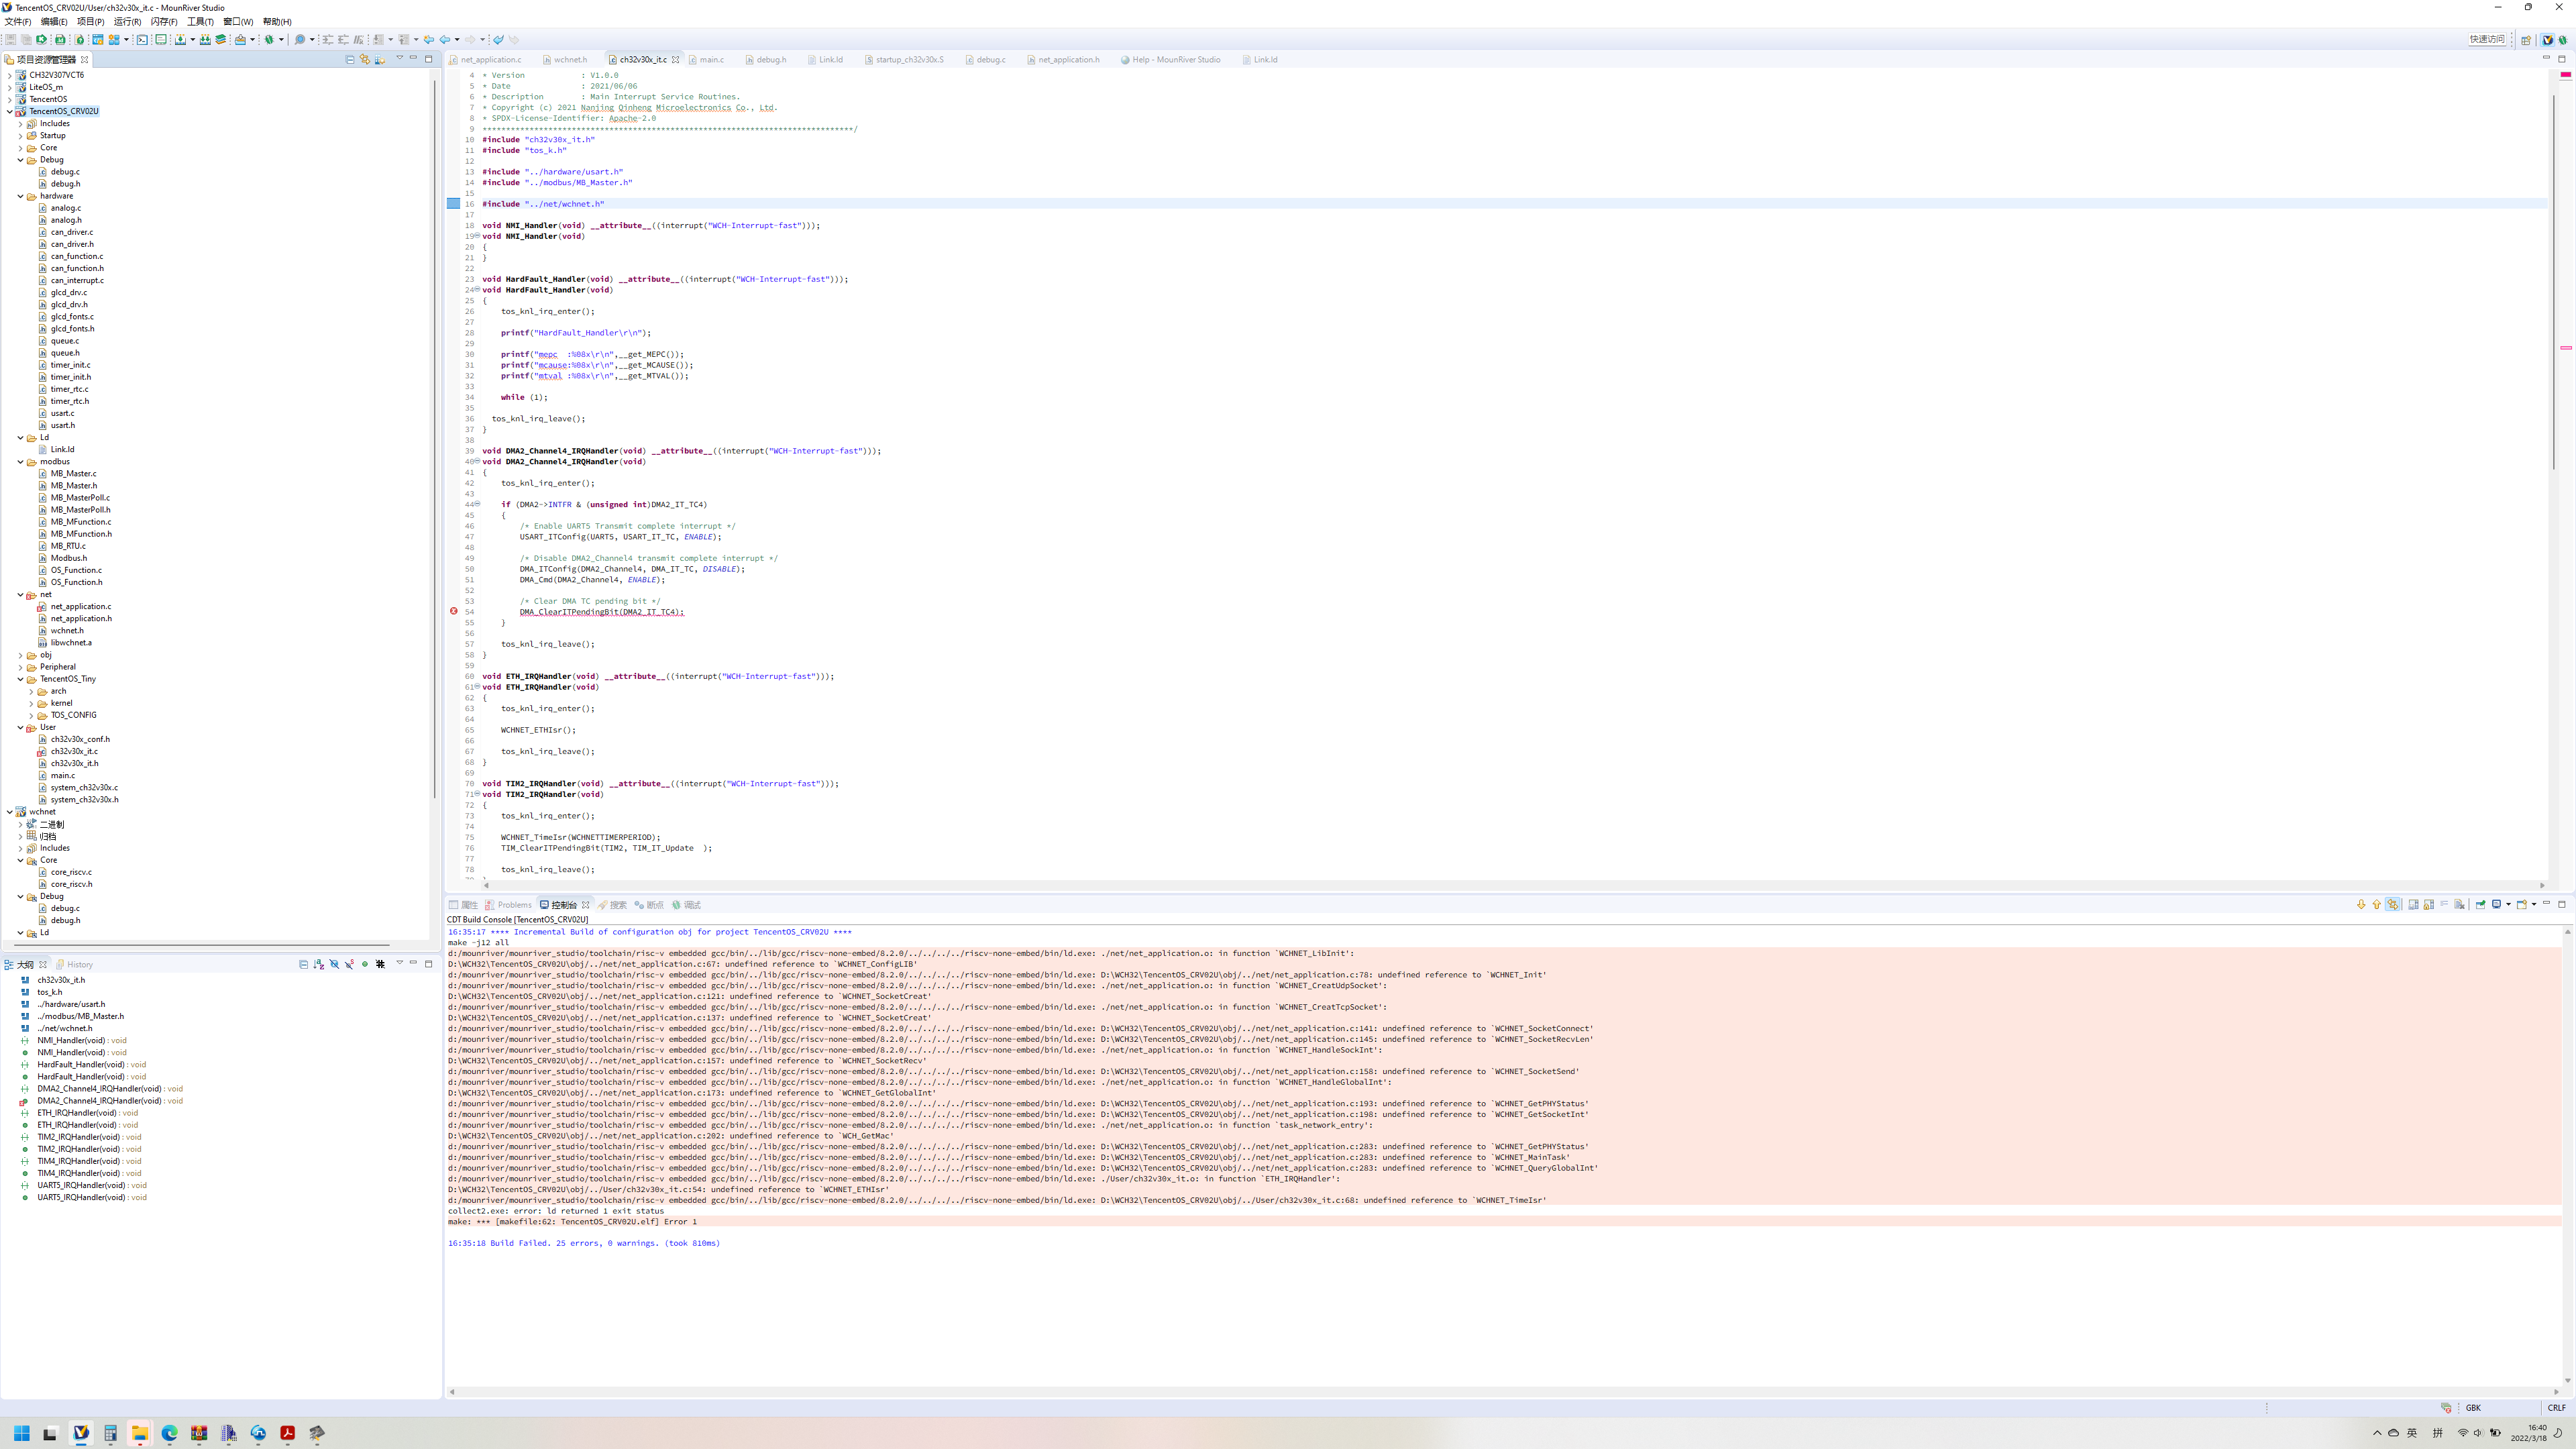Click the Windows Start button
This screenshot has height=1449, width=2576.
coord(22,1433)
